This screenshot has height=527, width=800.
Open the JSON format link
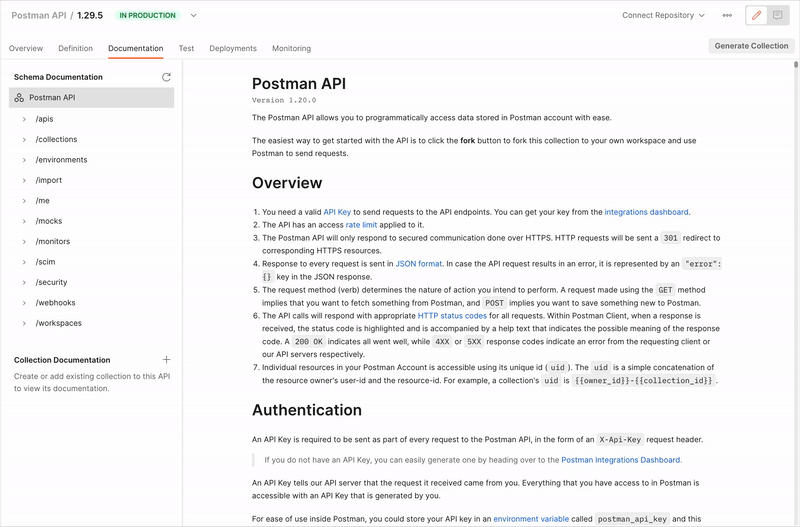(419, 264)
